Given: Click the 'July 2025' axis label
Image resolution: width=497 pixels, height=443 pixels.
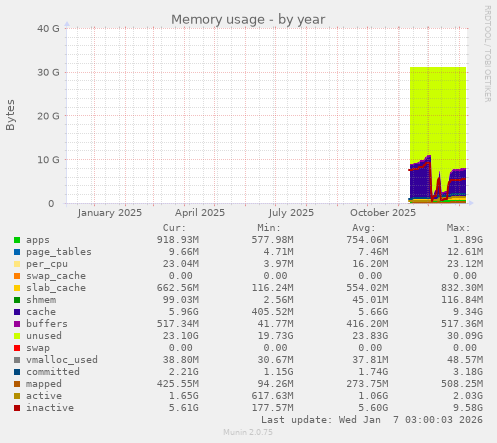Looking at the screenshot, I should 291,213.
